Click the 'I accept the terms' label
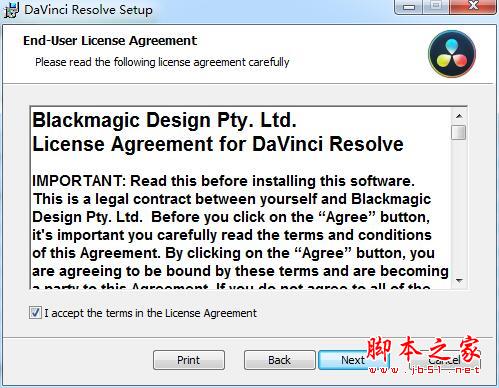Viewport: 499px width, 388px height. pyautogui.click(x=150, y=313)
